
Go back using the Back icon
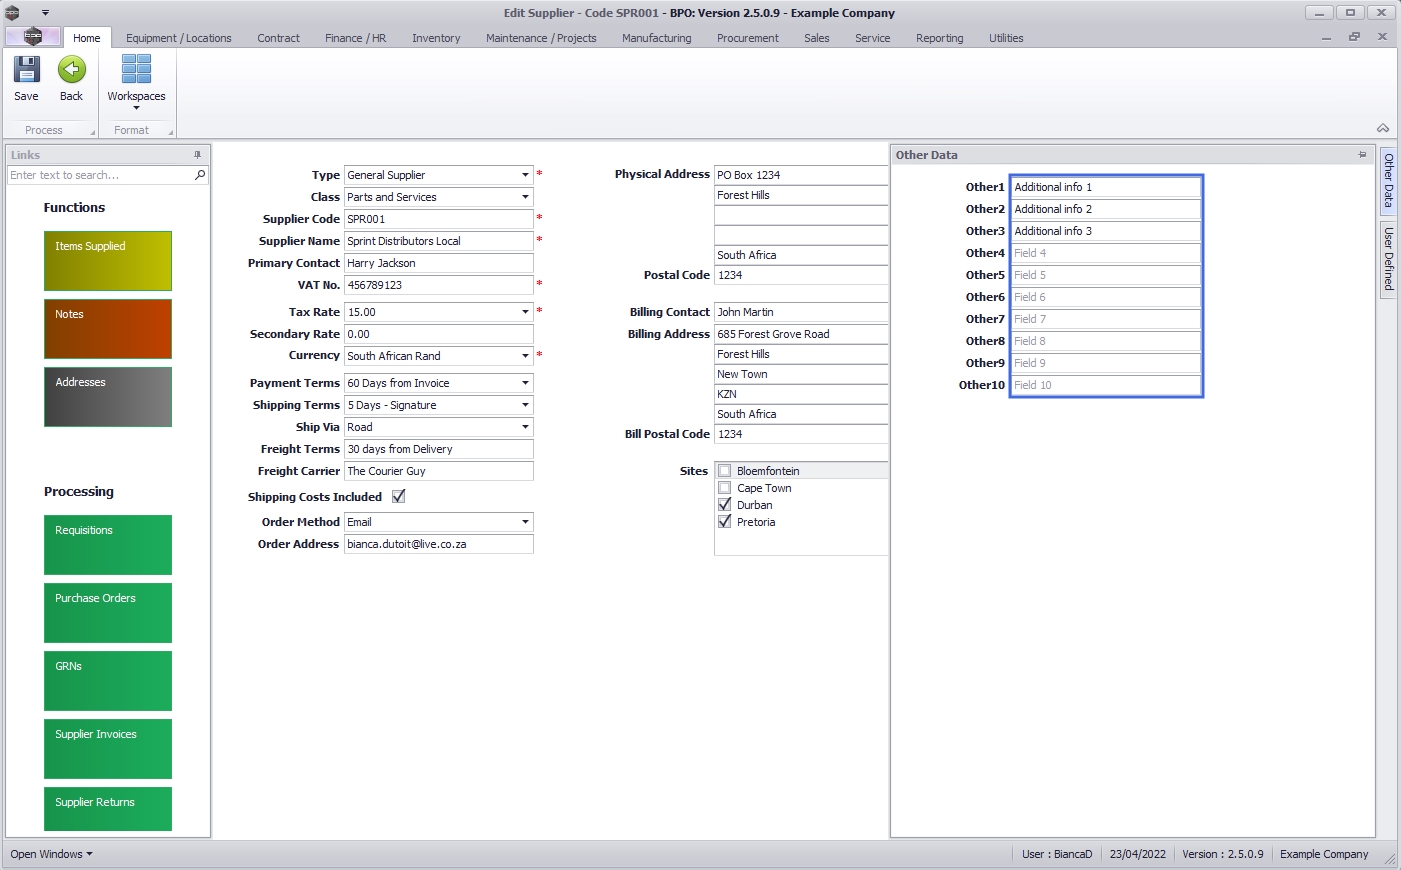coord(71,79)
